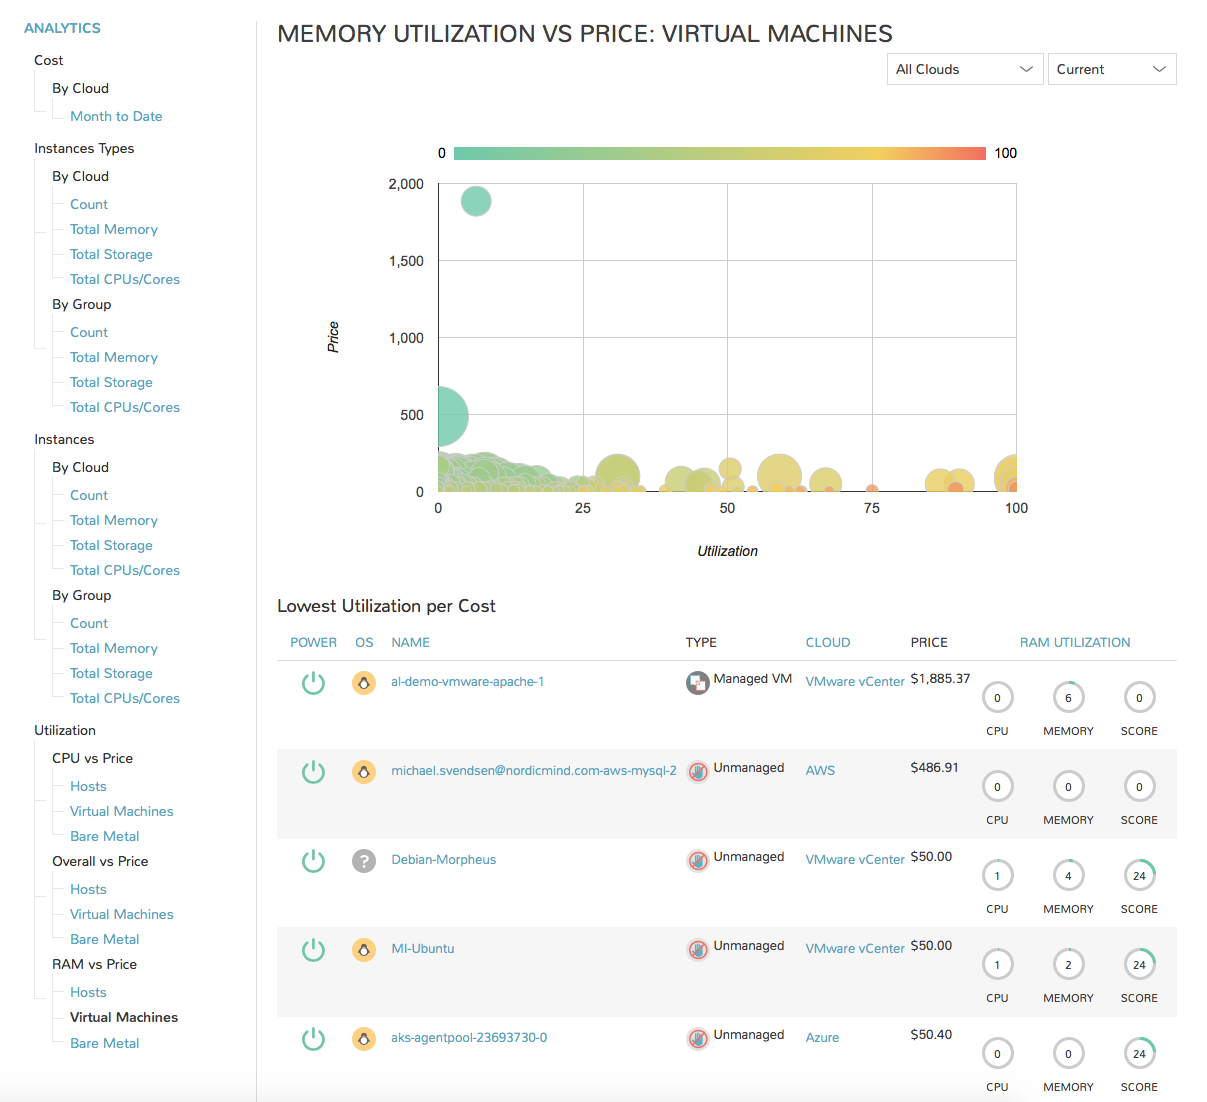1207x1102 pixels.
Task: Click Linux OS icon for aks-agentpool row
Action: (x=364, y=1039)
